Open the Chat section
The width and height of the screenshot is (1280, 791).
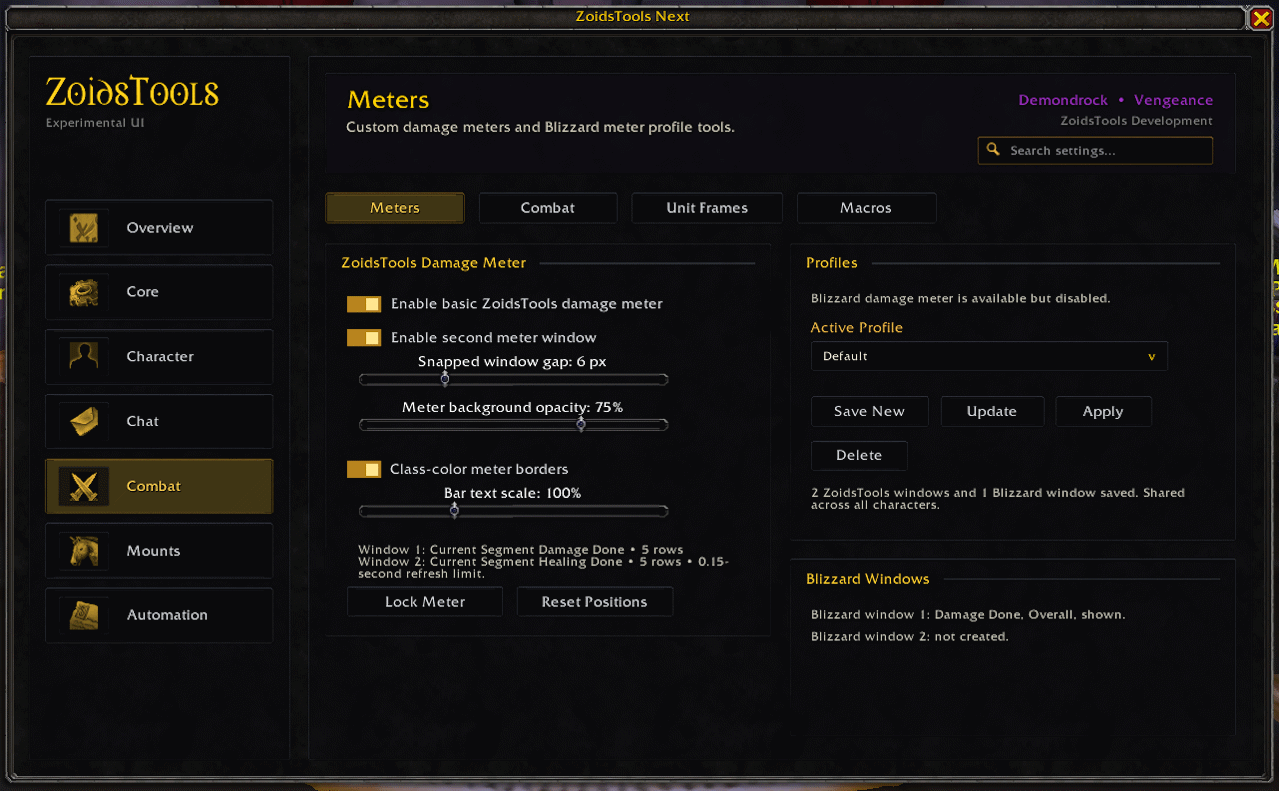159,422
